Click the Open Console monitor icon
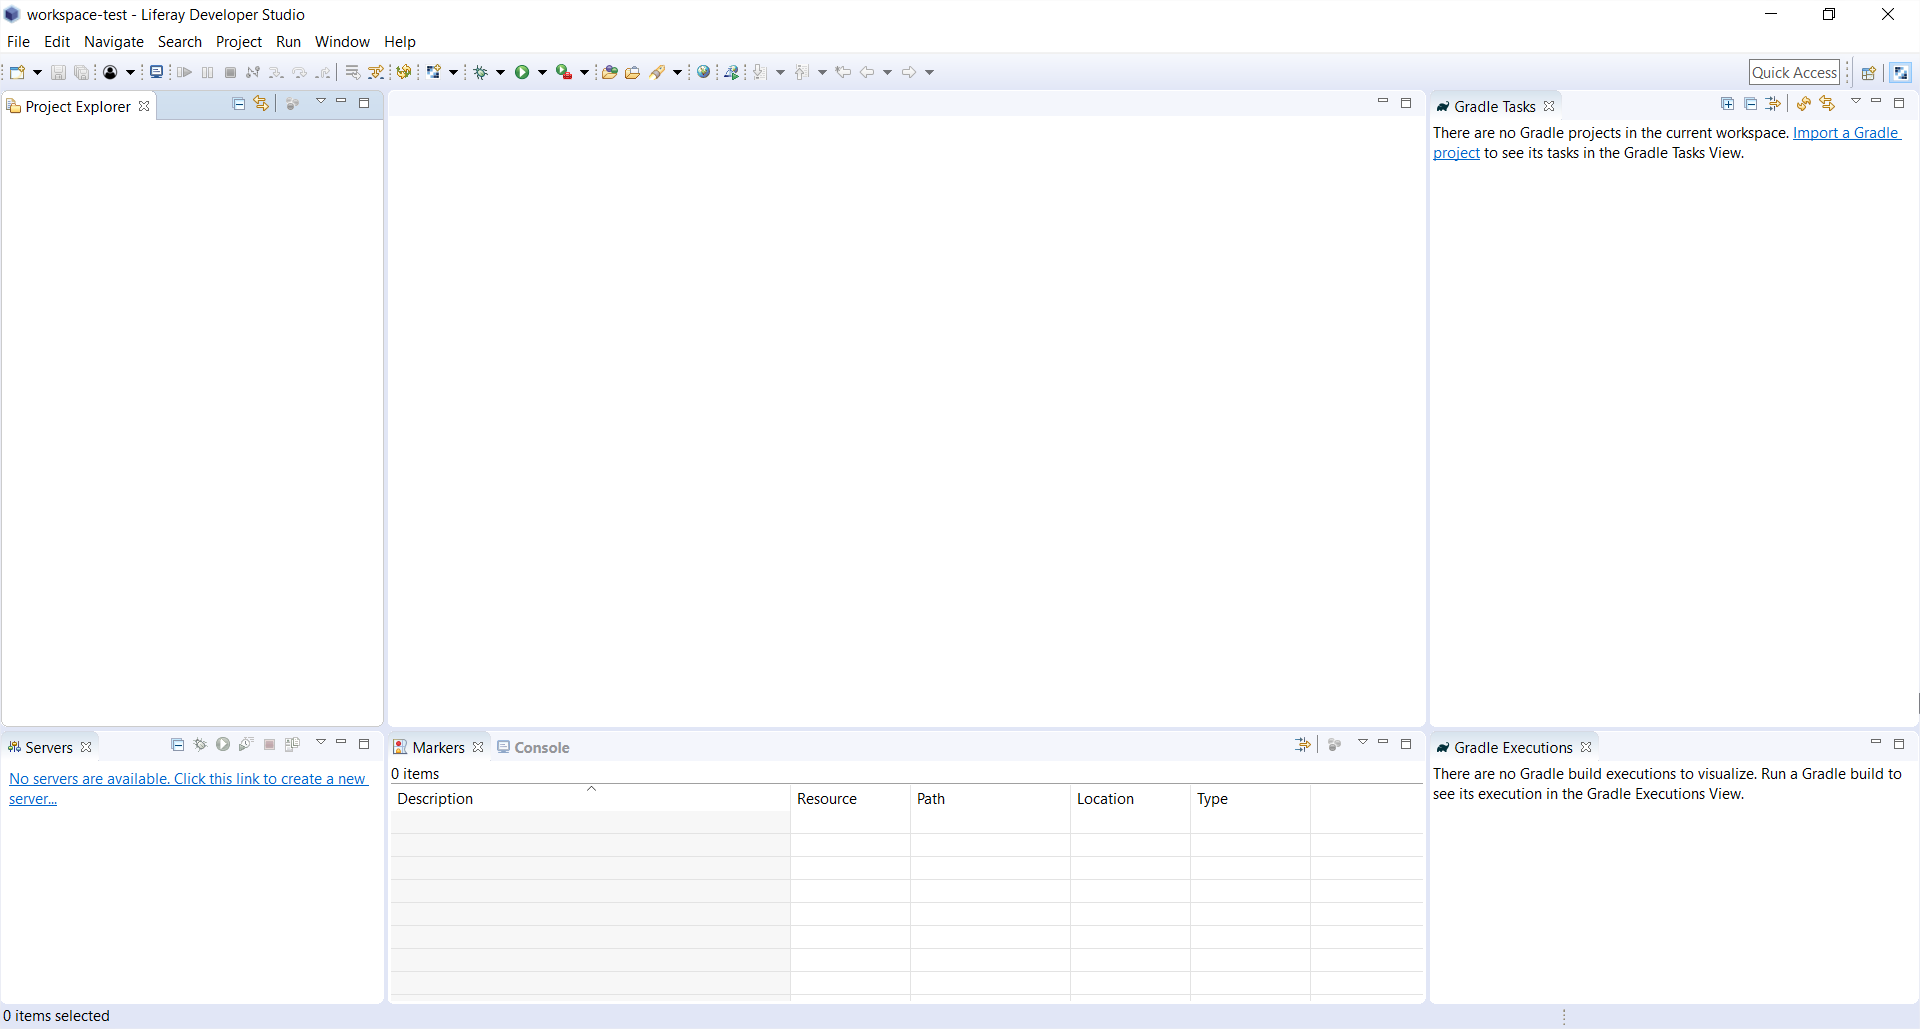This screenshot has height=1029, width=1920. pyautogui.click(x=156, y=72)
